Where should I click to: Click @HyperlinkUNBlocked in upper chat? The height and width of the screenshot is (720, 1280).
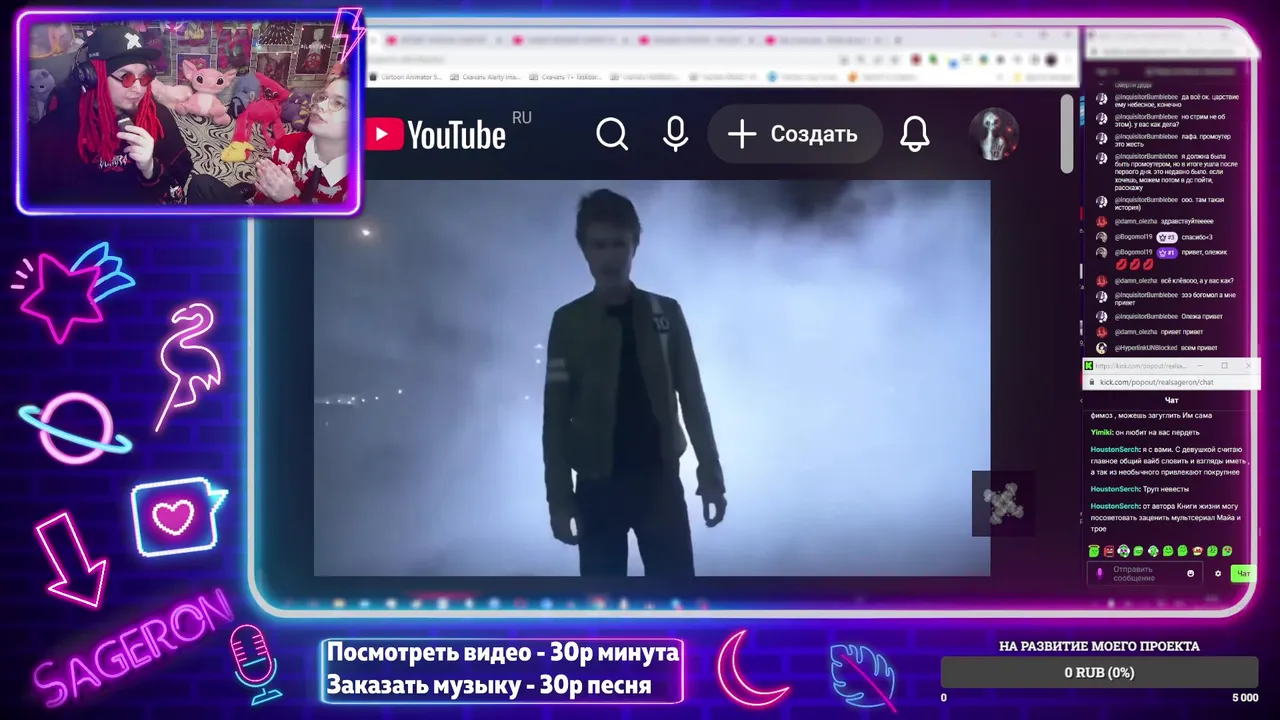pyautogui.click(x=1146, y=348)
